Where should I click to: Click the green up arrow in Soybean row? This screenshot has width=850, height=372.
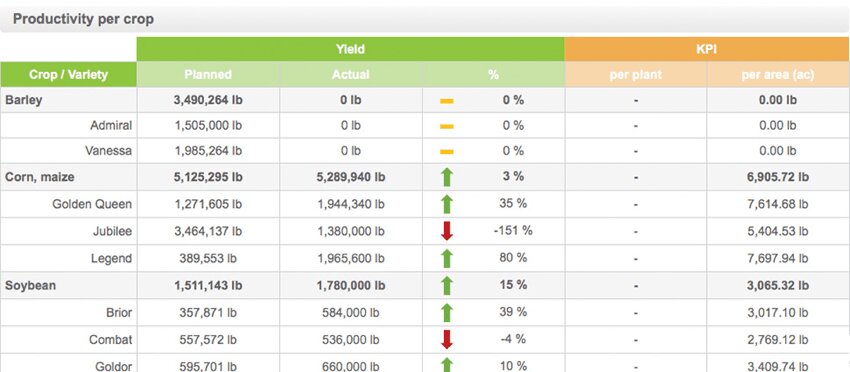[447, 285]
